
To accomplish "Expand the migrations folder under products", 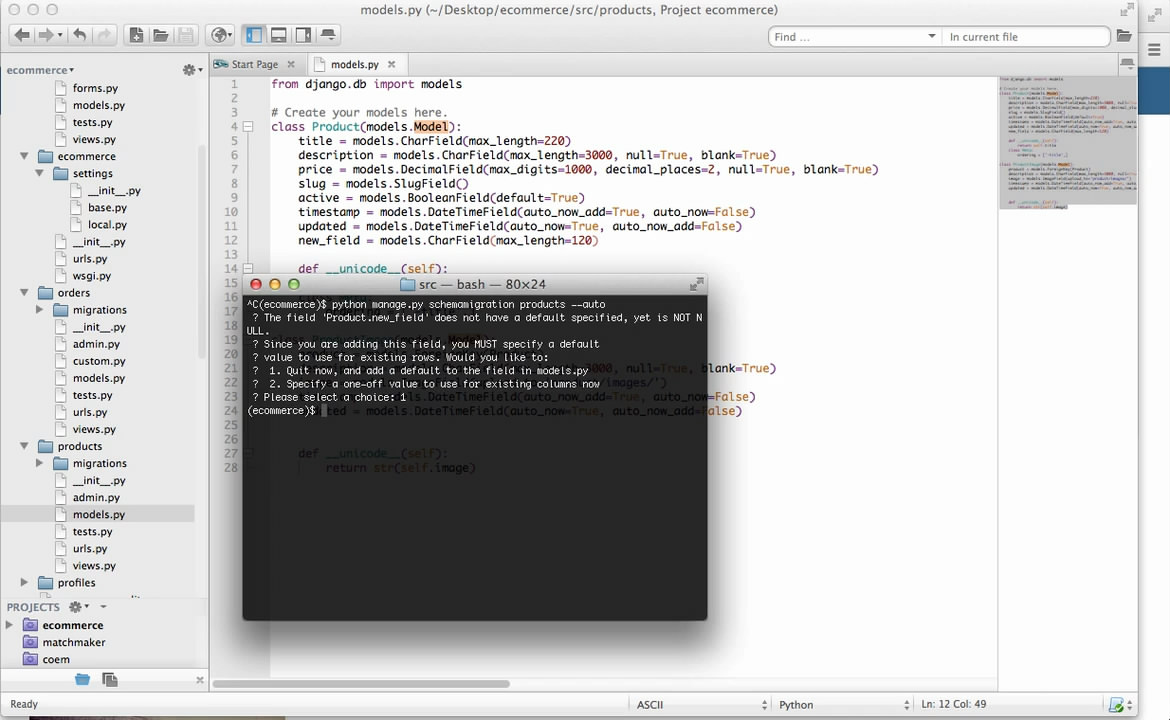I will (40, 463).
